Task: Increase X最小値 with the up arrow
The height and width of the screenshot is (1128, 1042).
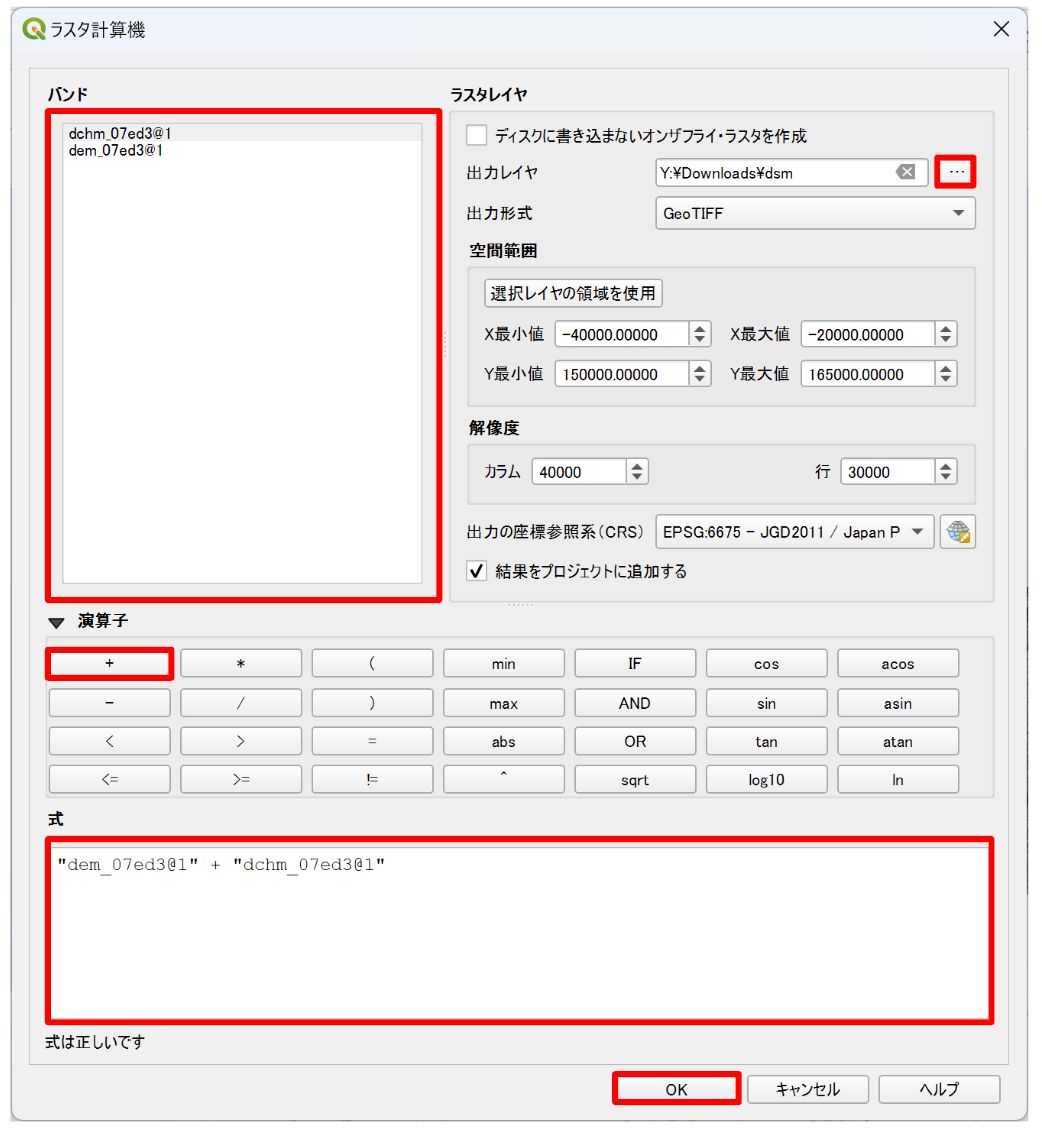Action: coord(699,328)
